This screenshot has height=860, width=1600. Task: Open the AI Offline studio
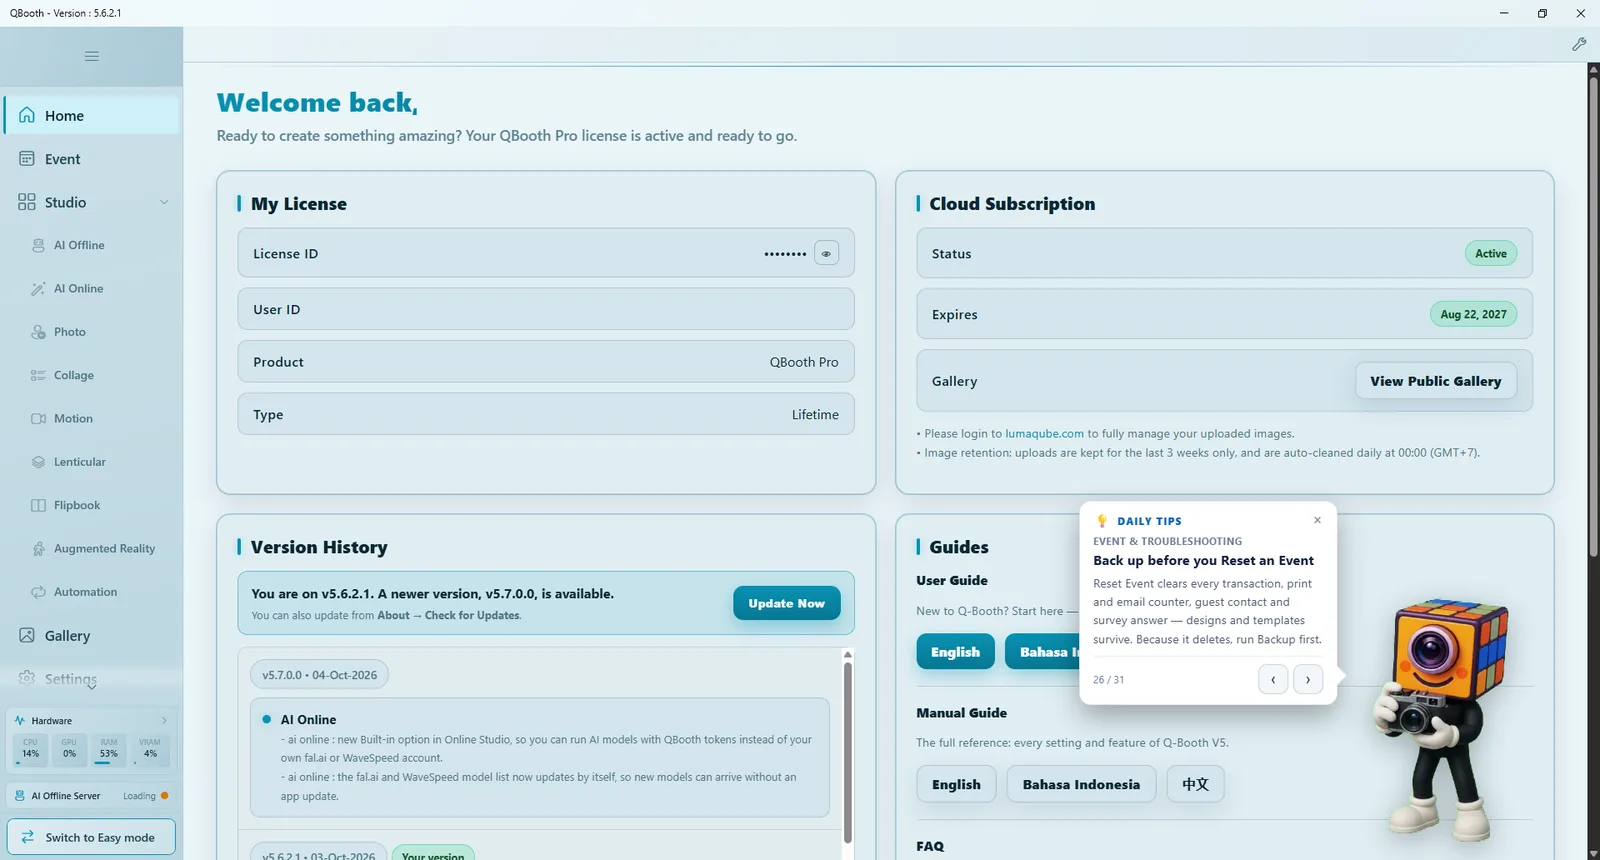(x=91, y=245)
